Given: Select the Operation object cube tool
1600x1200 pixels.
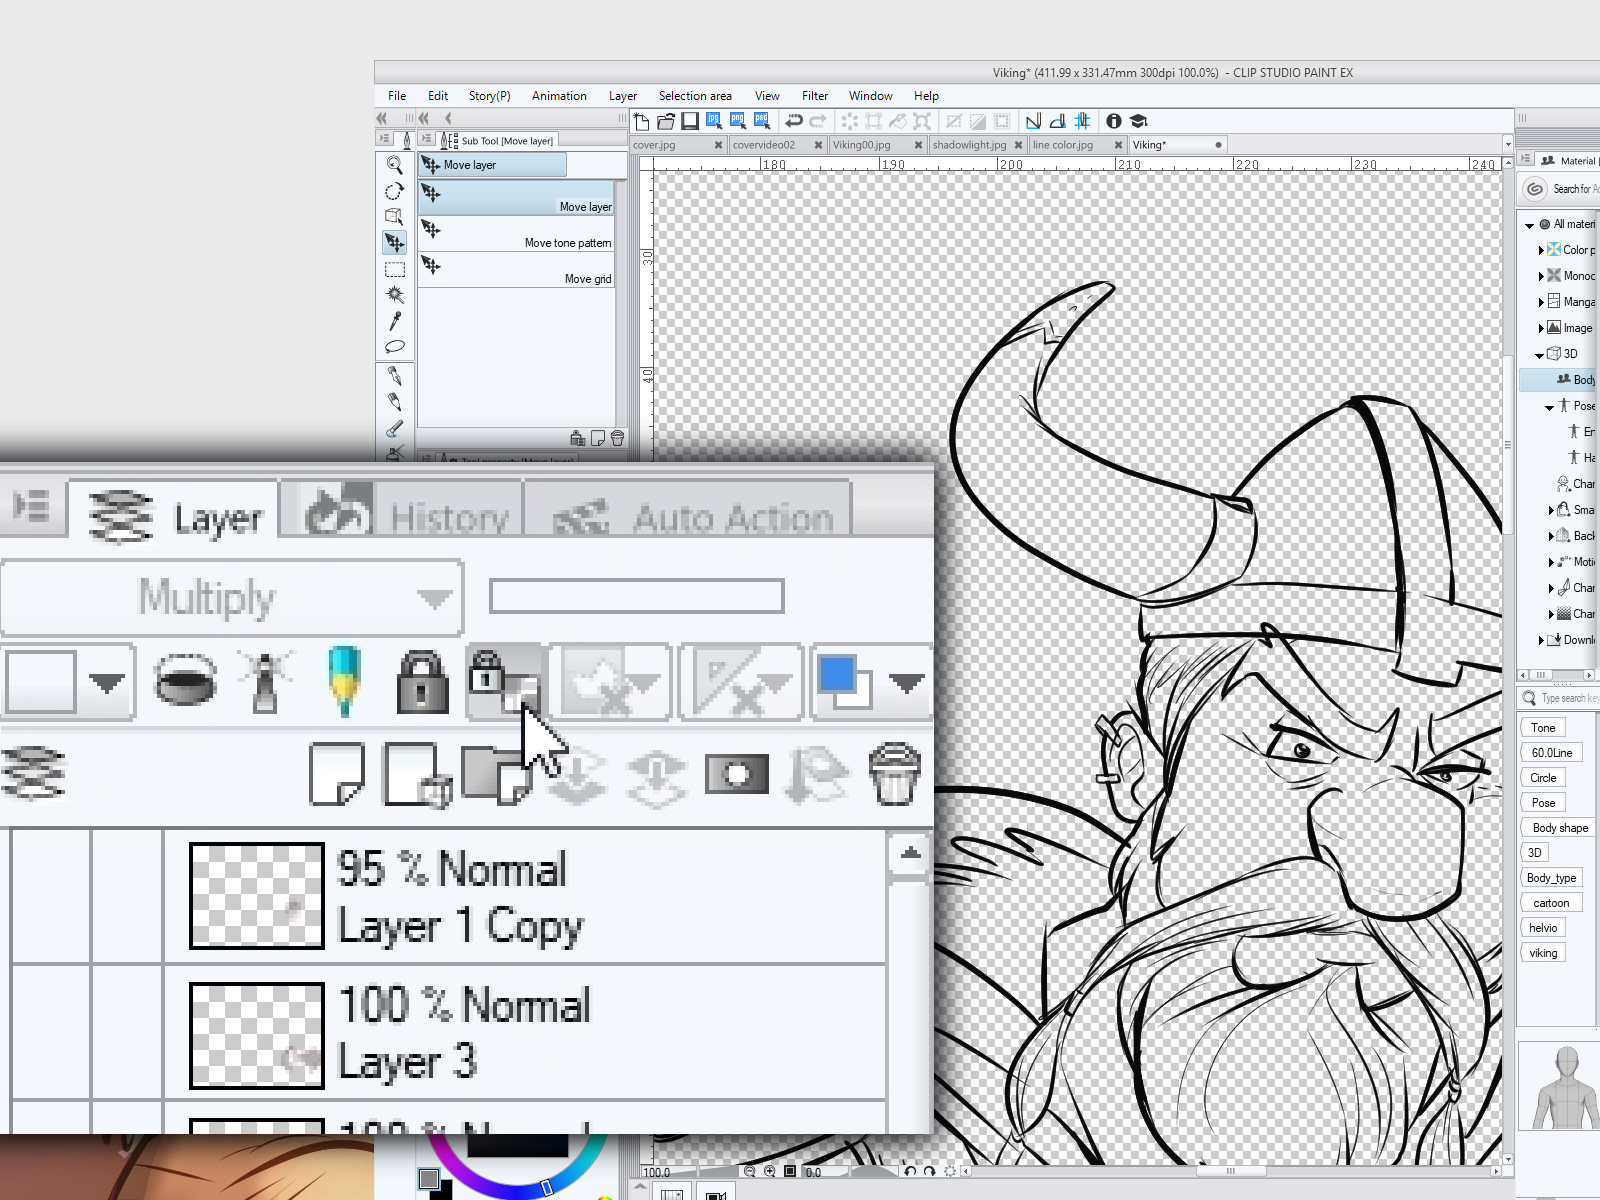Looking at the screenshot, I should 394,217.
